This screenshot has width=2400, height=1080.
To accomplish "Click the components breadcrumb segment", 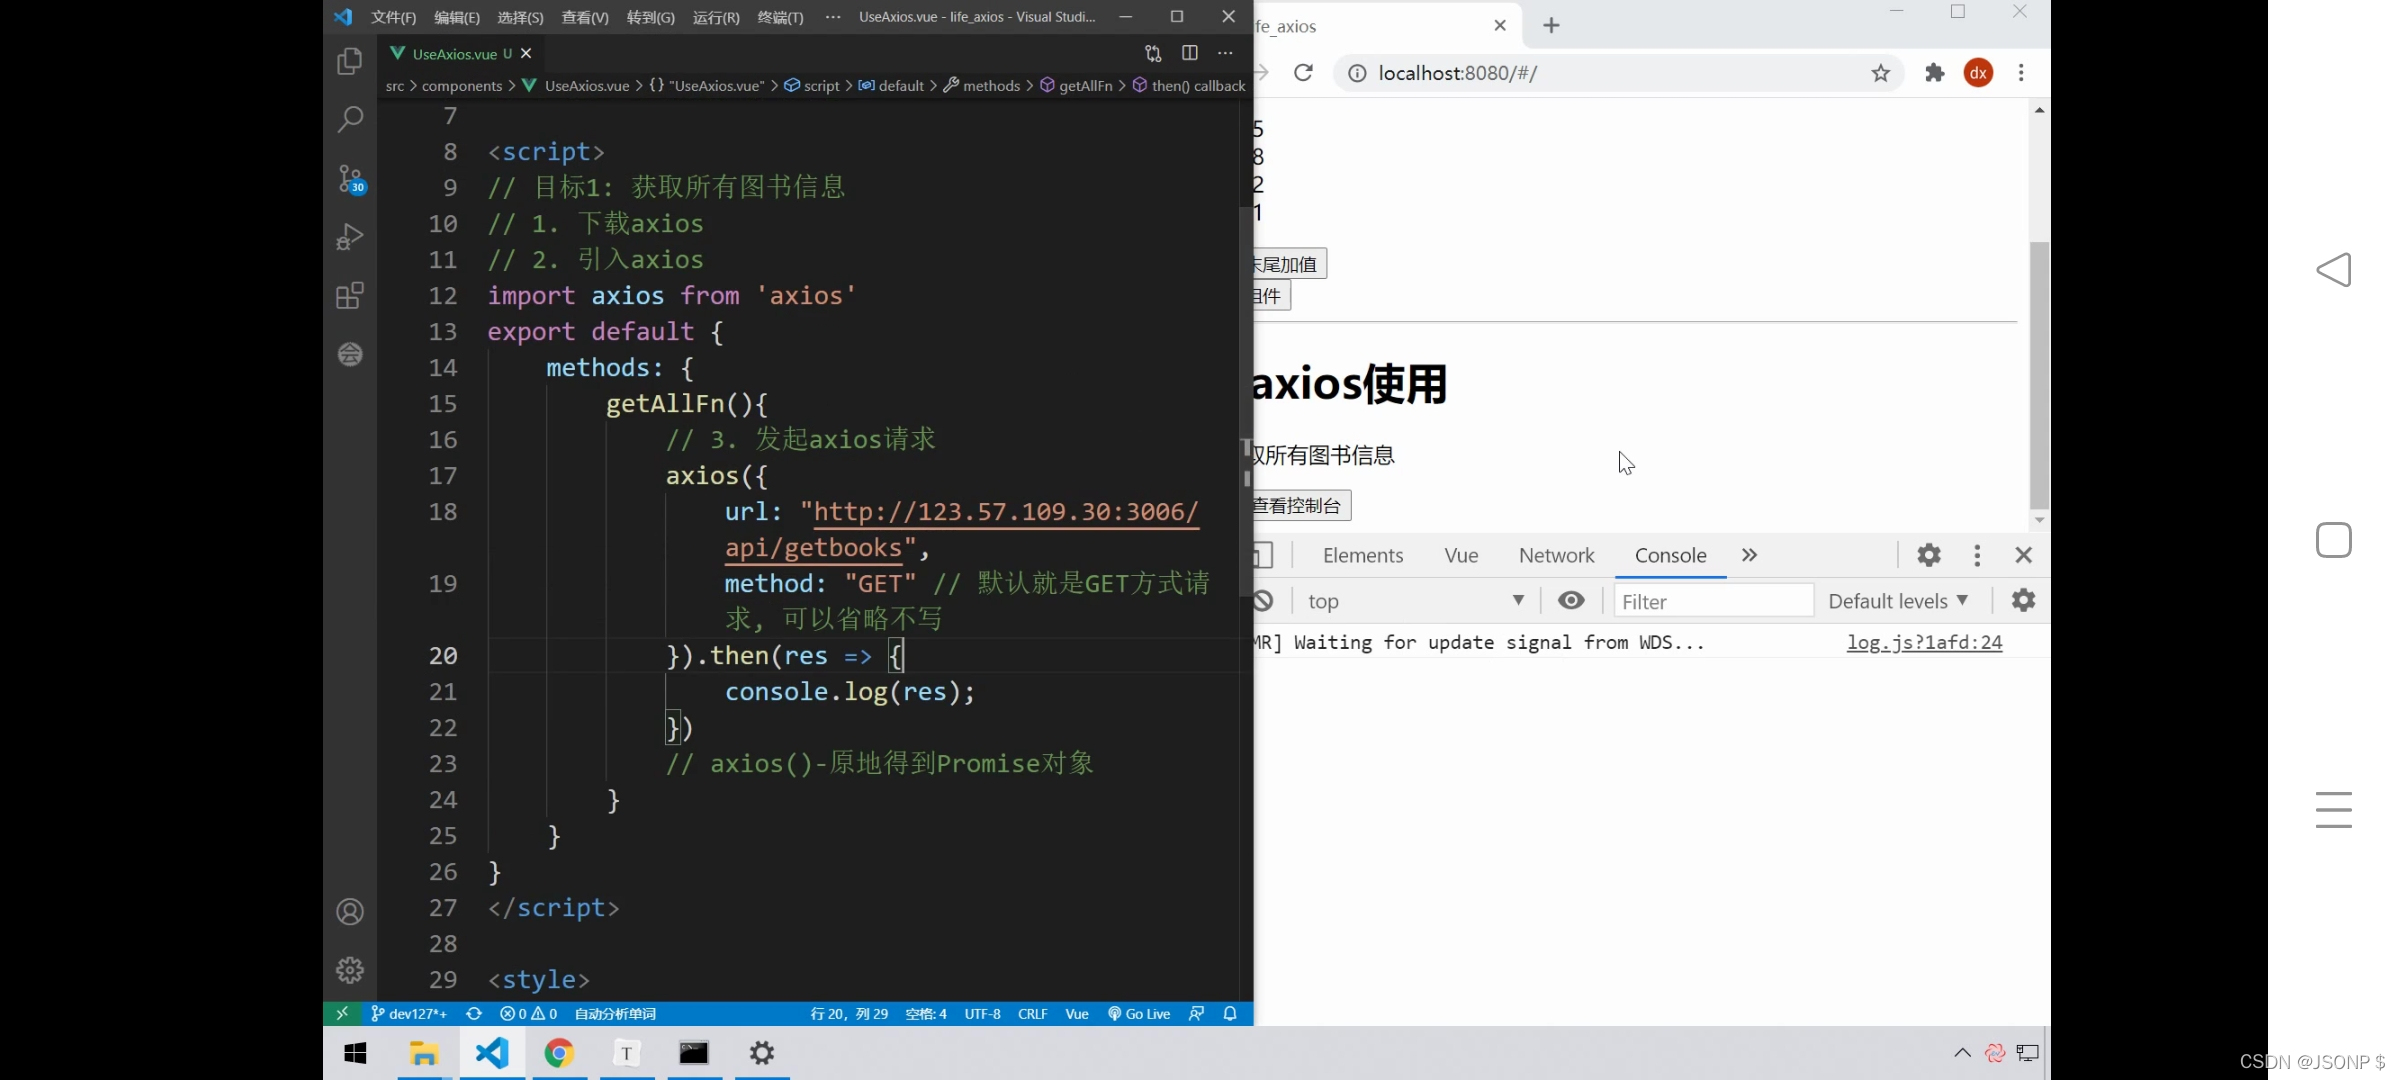I will tap(462, 86).
